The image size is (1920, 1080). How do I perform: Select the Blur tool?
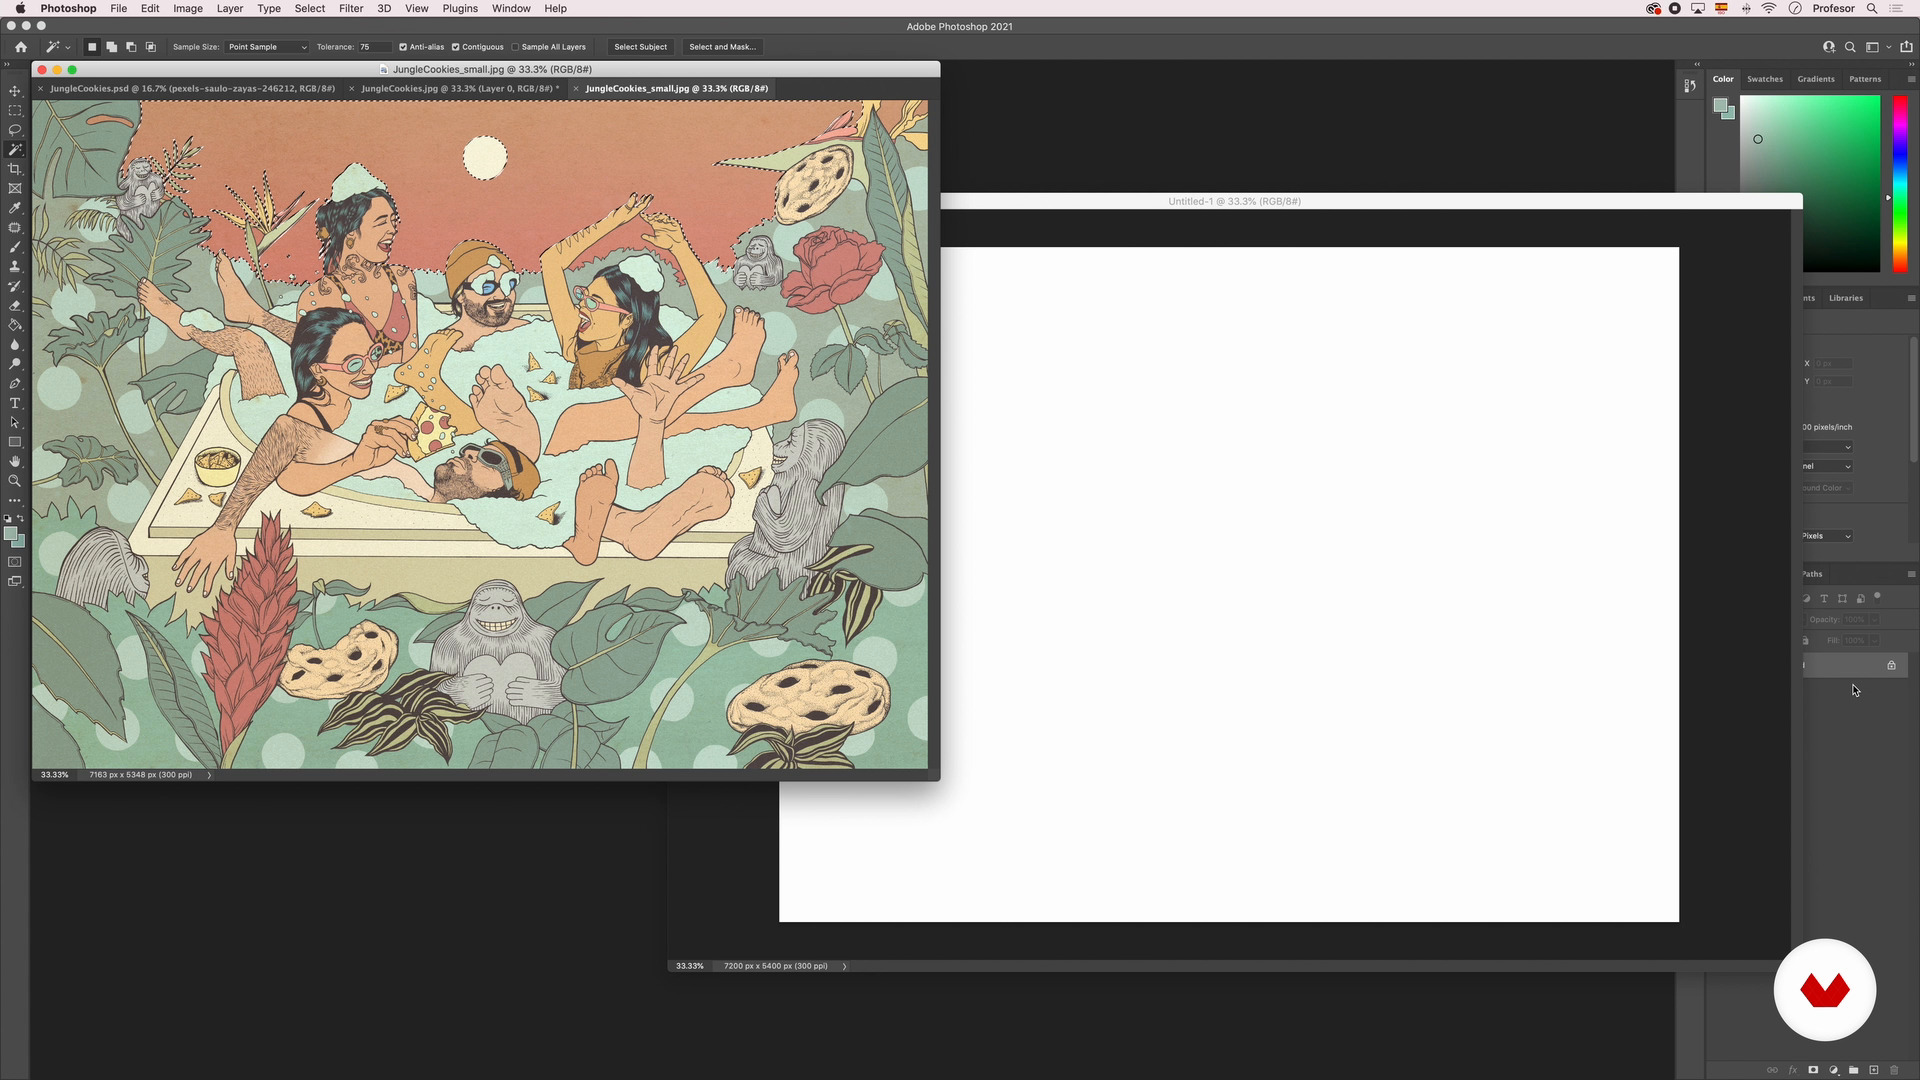coord(15,345)
